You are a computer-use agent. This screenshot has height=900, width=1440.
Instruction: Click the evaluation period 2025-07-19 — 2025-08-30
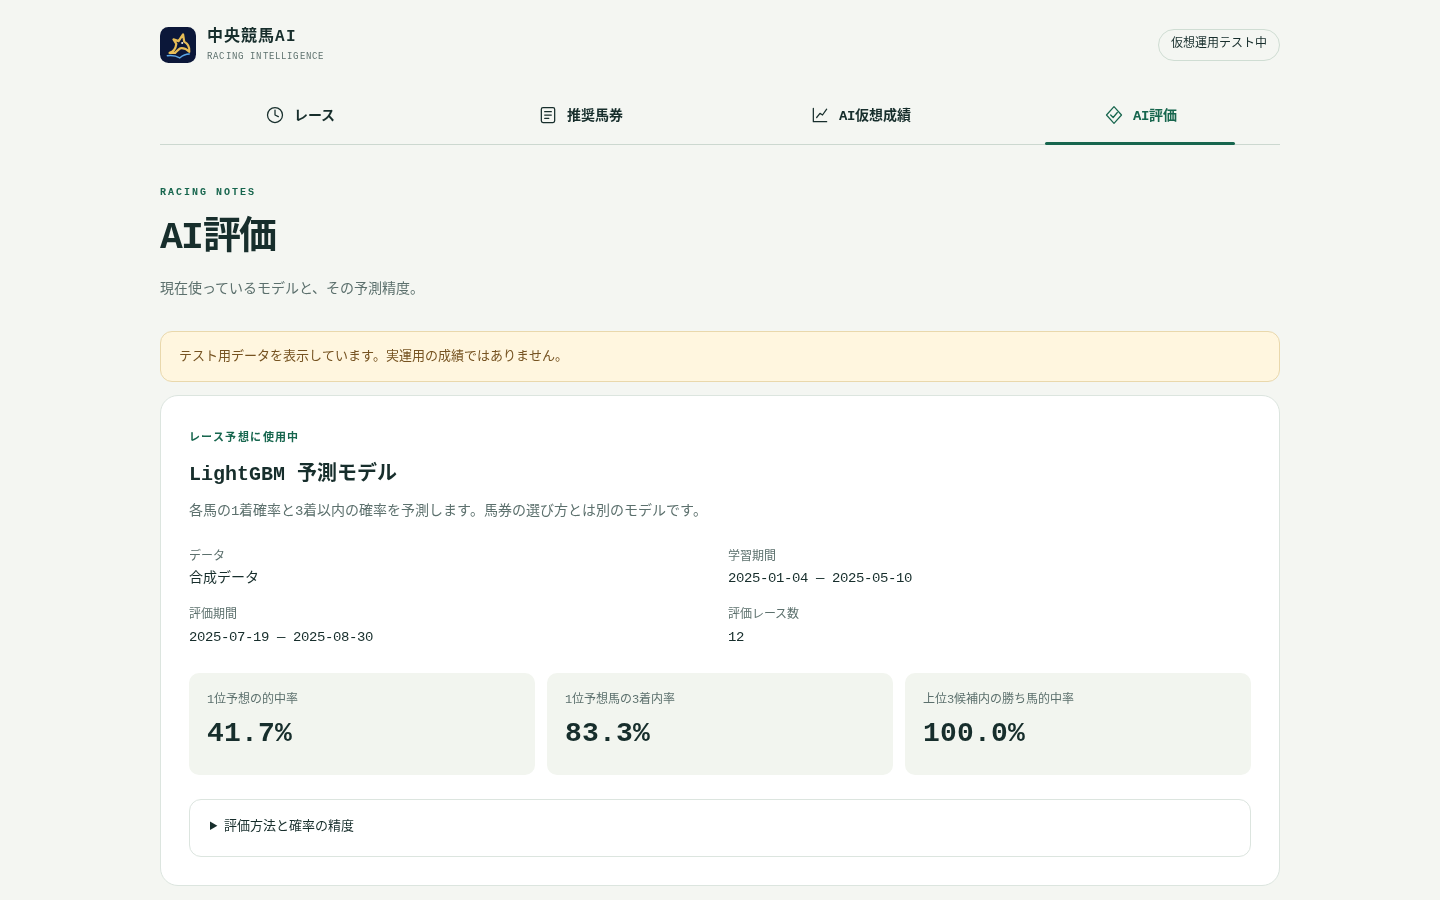click(x=281, y=637)
